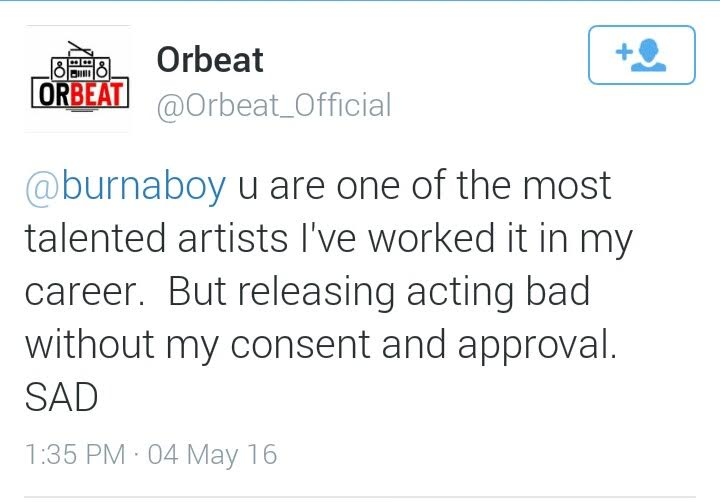This screenshot has height=502, width=720.
Task: Tap the Orbeat profile avatar logo
Action: pos(79,79)
